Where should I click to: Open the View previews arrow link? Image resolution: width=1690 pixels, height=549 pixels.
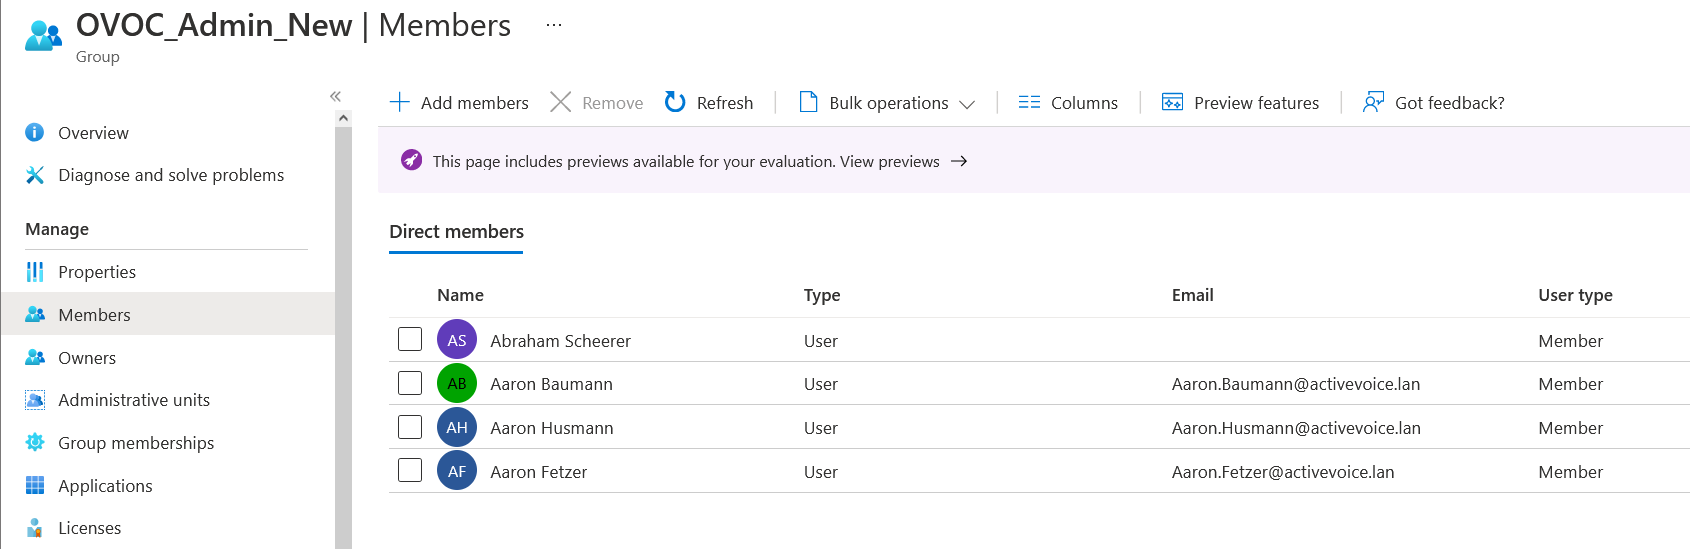[x=959, y=161]
